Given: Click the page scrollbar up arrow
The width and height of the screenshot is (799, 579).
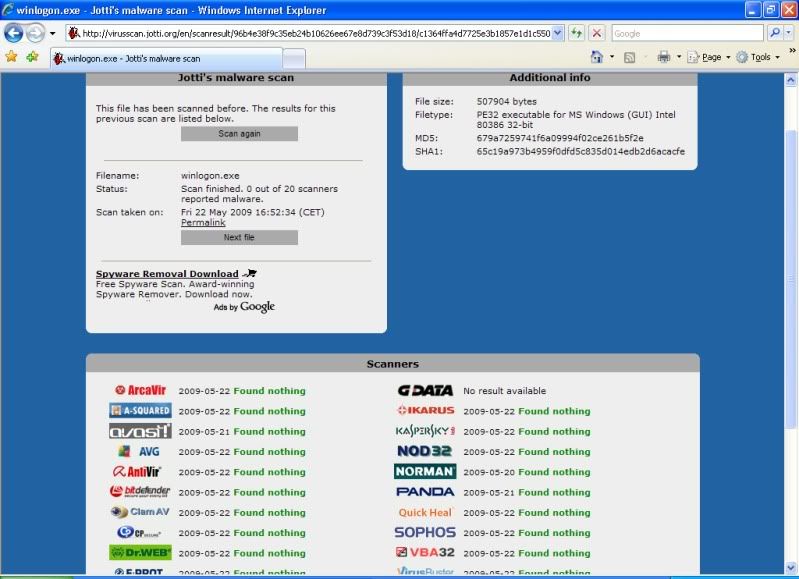Looking at the screenshot, I should coord(791,80).
